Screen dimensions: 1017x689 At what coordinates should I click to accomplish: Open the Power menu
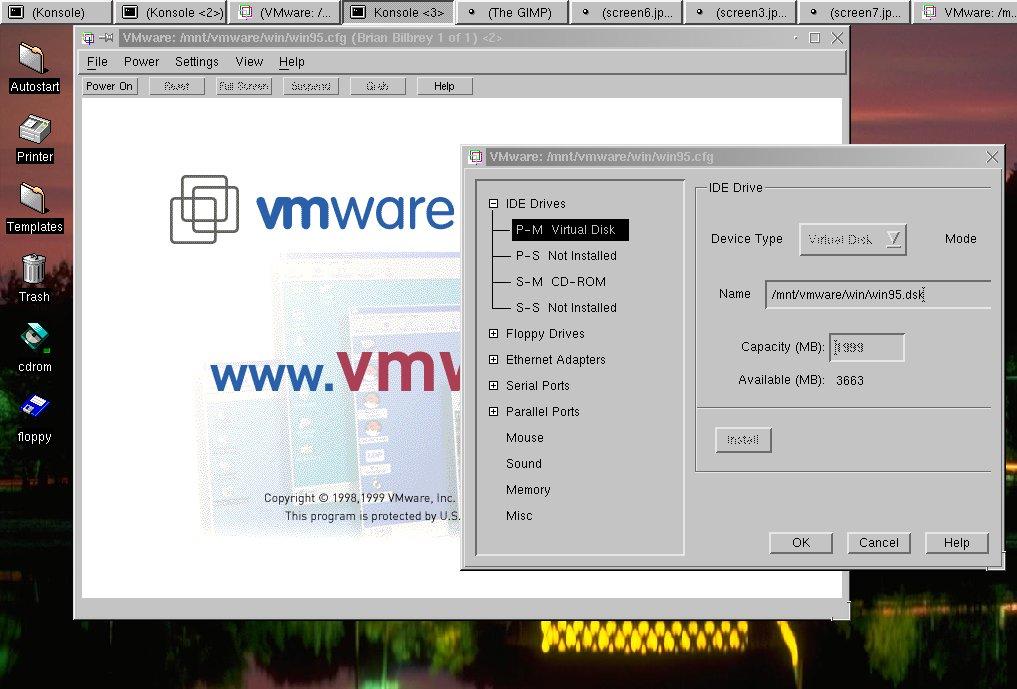click(141, 62)
